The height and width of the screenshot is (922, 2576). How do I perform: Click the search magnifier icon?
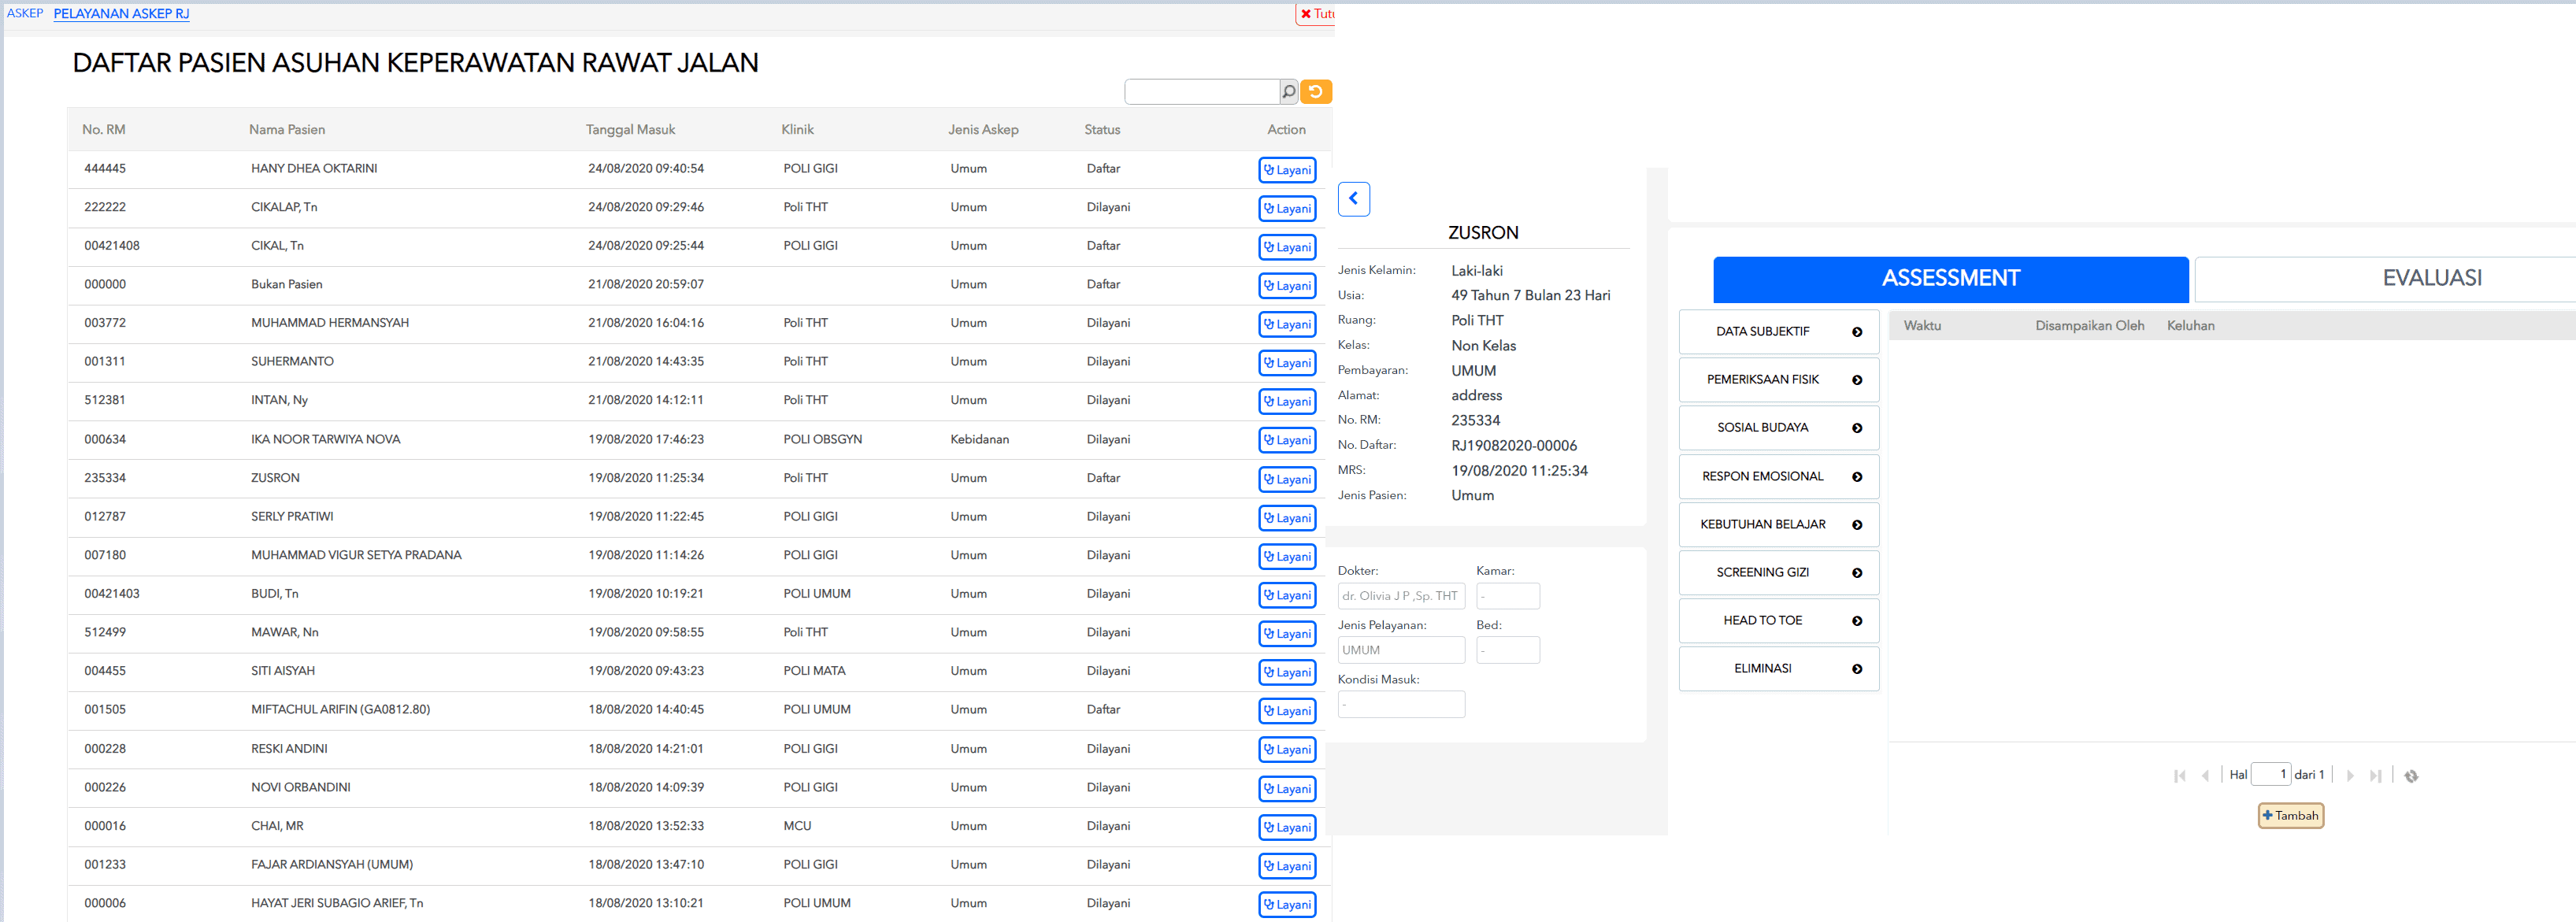pos(1289,92)
